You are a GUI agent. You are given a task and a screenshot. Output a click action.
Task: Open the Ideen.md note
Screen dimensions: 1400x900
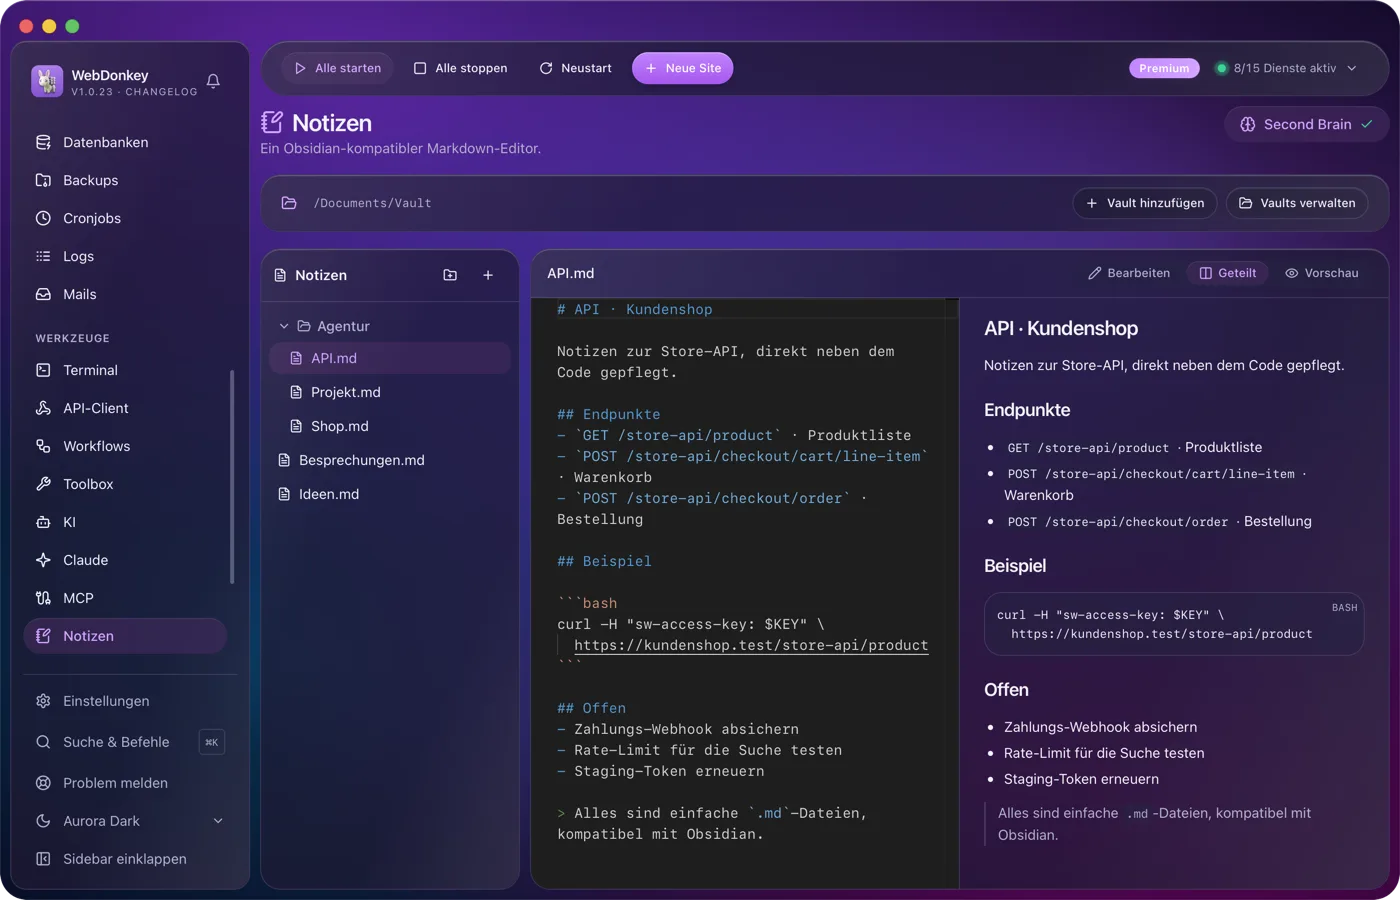tap(390, 494)
